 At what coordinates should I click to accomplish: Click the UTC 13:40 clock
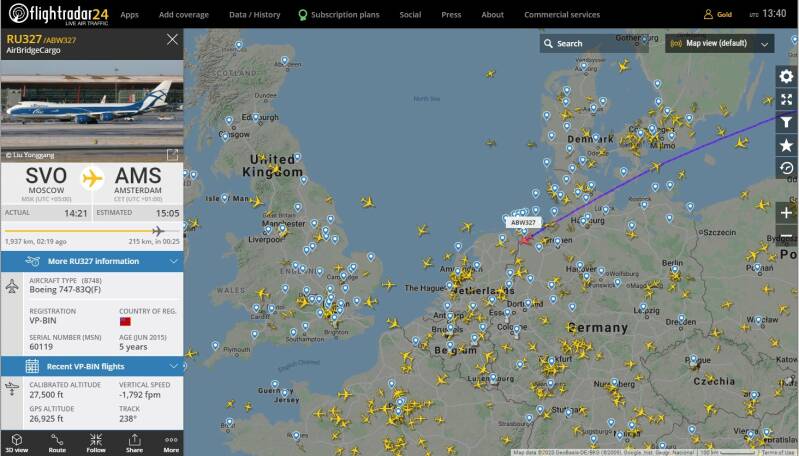click(768, 14)
